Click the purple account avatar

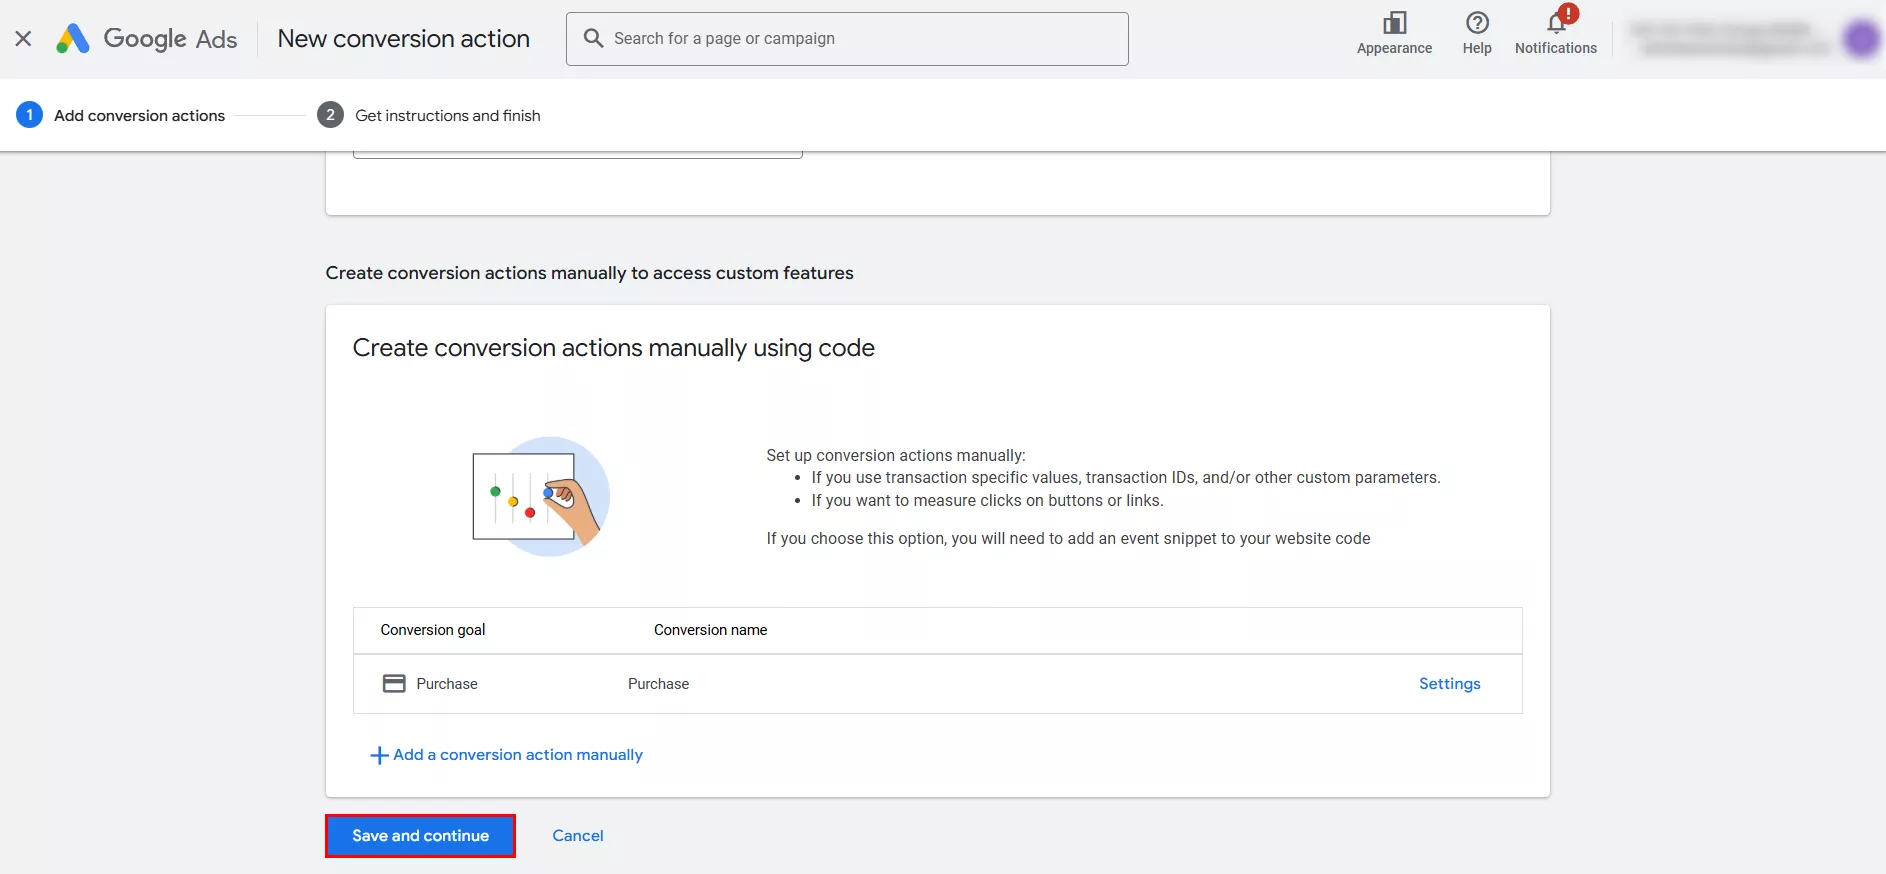point(1861,39)
